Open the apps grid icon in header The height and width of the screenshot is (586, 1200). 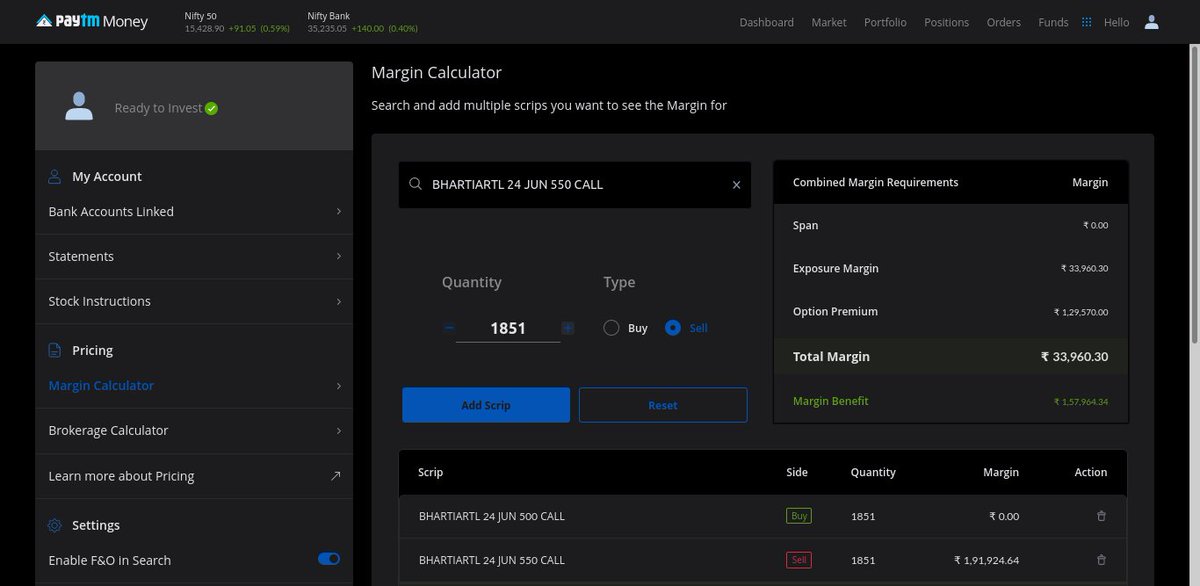(x=1086, y=22)
